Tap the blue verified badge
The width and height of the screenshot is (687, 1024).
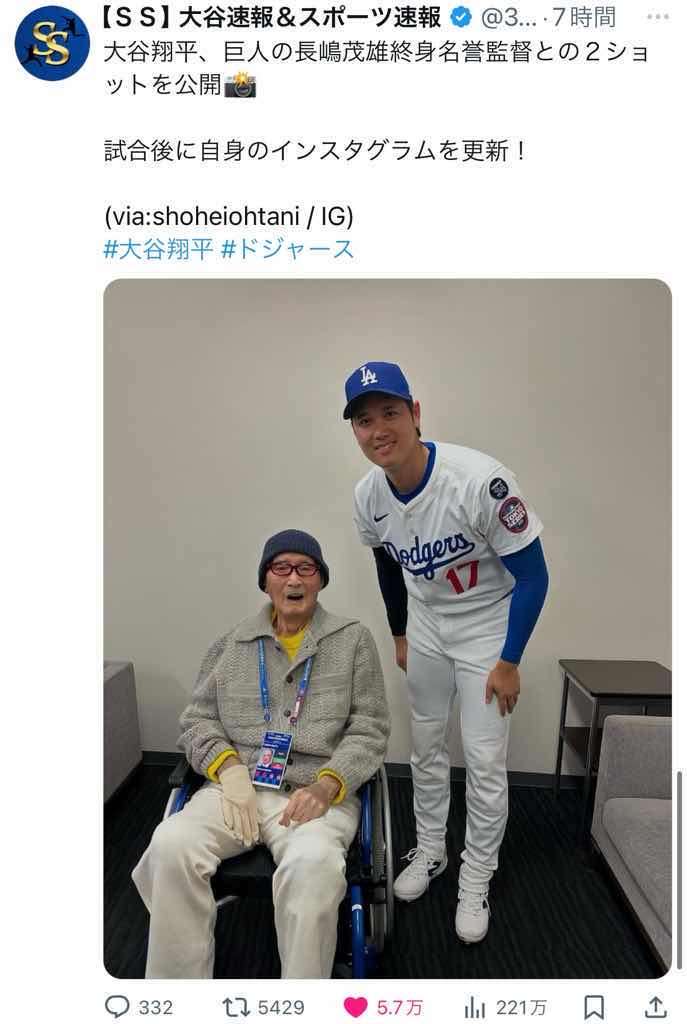(x=461, y=17)
